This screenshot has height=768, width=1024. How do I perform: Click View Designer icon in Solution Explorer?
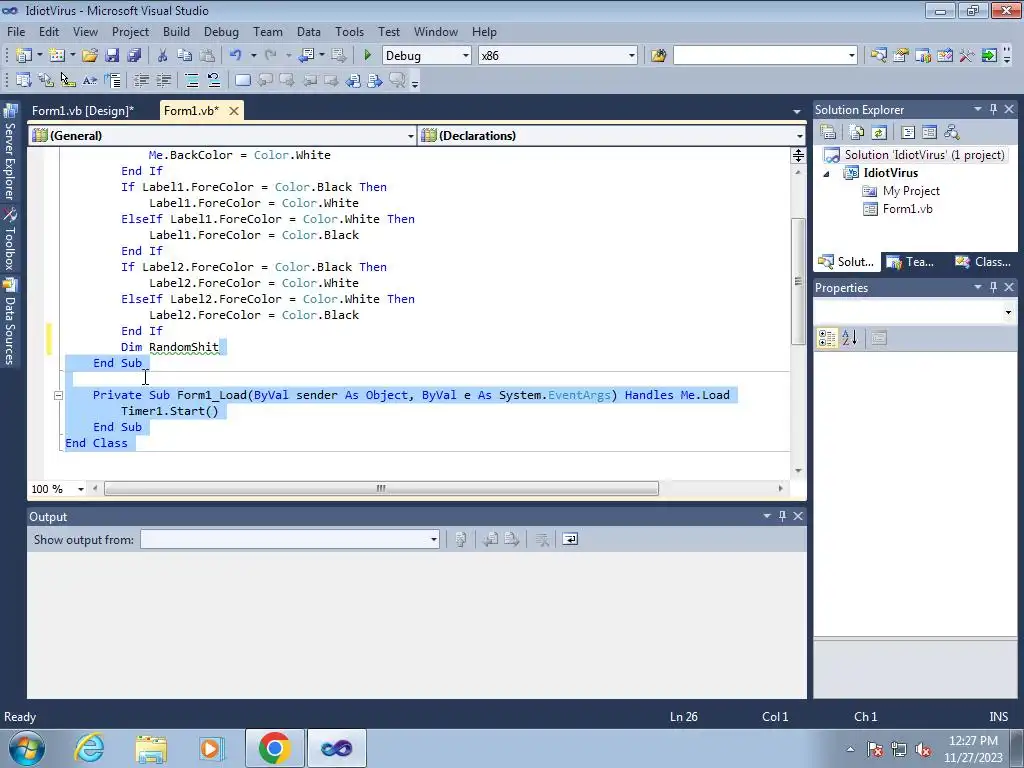[929, 133]
